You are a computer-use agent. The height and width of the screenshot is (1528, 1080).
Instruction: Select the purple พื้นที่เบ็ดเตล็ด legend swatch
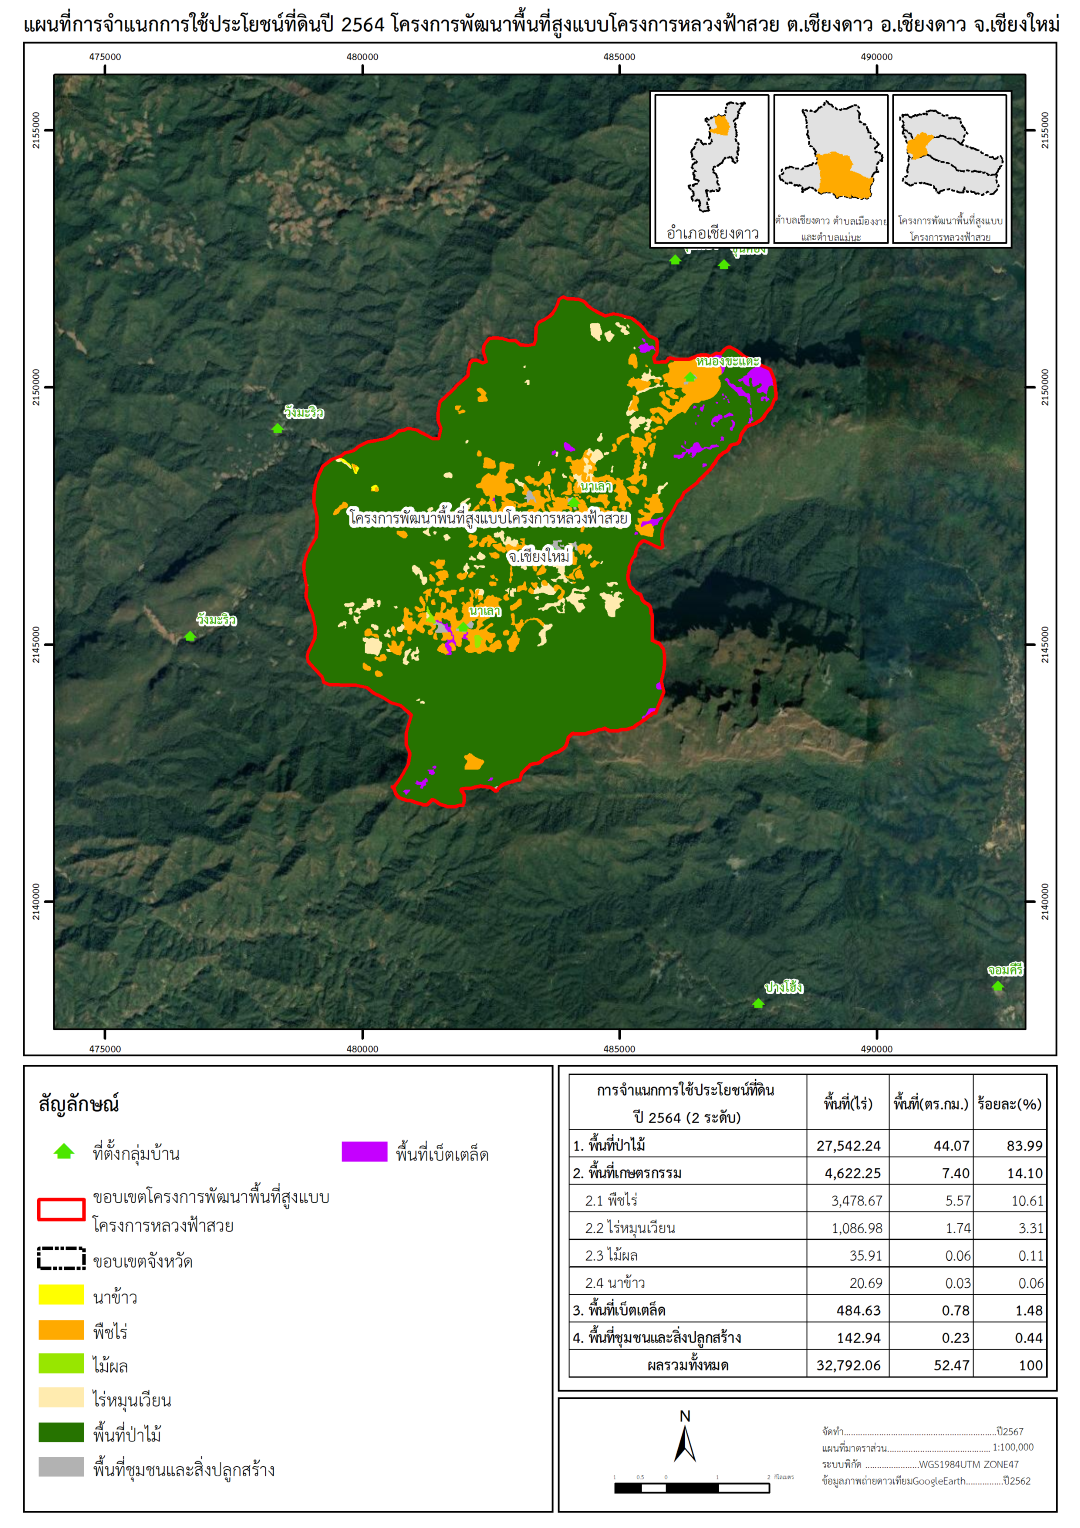pos(364,1152)
